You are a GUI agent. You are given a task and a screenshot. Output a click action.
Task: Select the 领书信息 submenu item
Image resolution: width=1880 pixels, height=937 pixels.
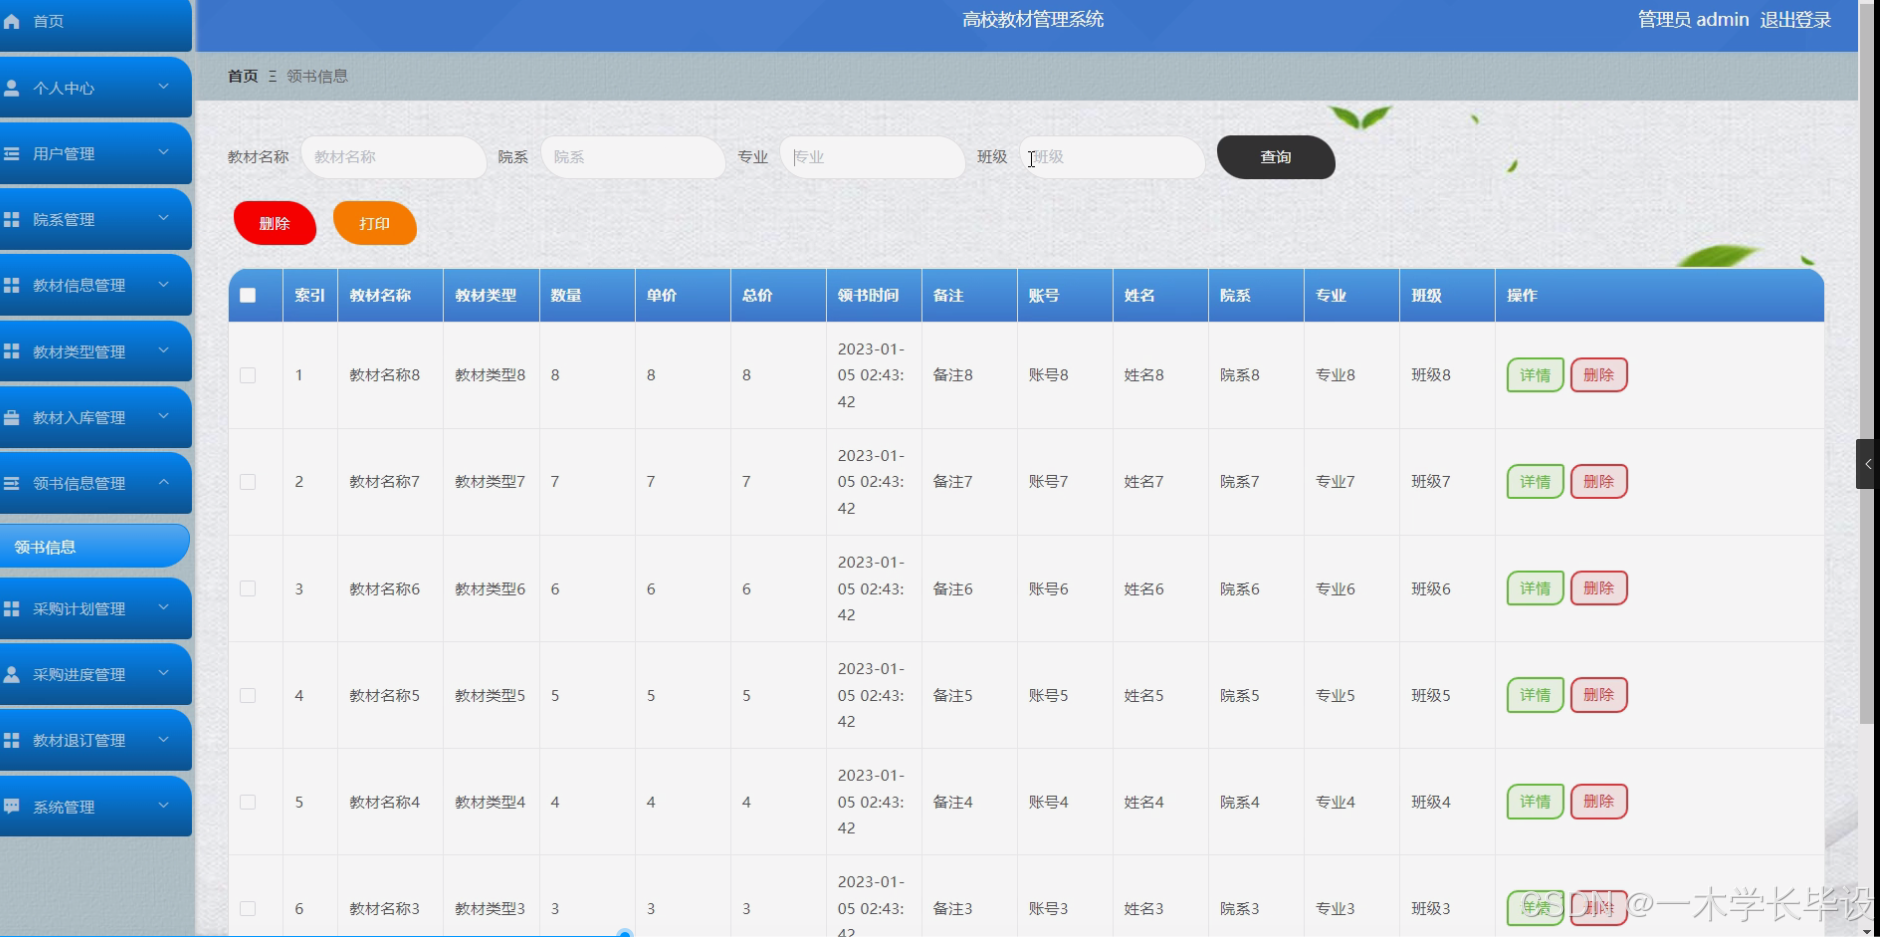click(95, 546)
